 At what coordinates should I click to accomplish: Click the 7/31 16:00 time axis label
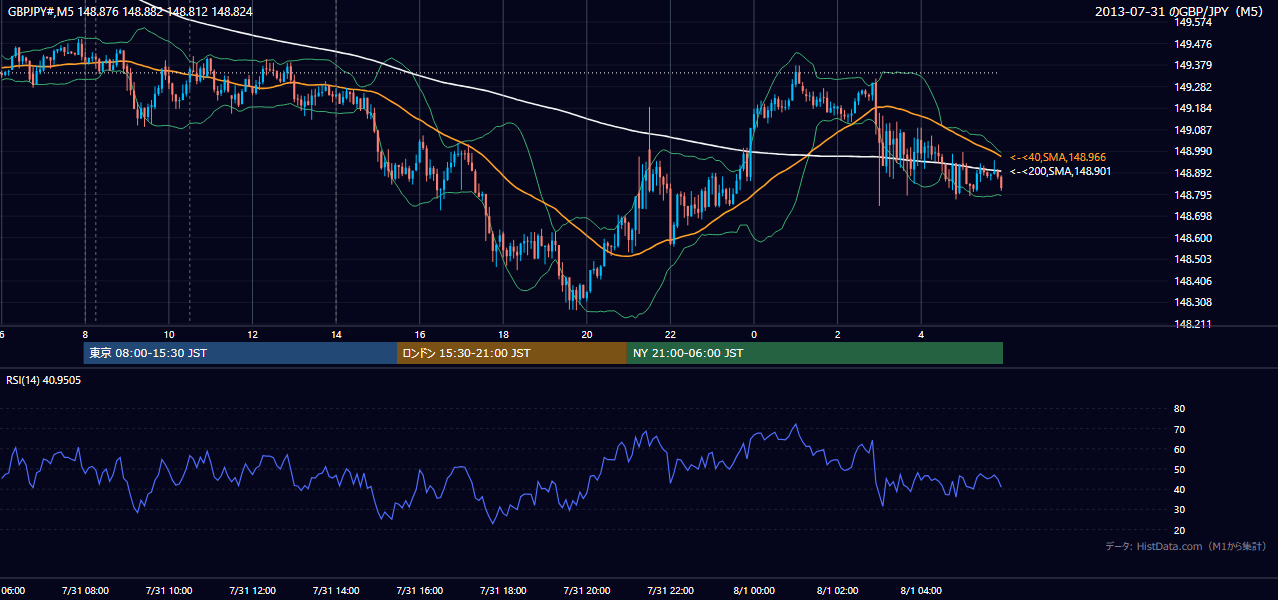[420, 590]
